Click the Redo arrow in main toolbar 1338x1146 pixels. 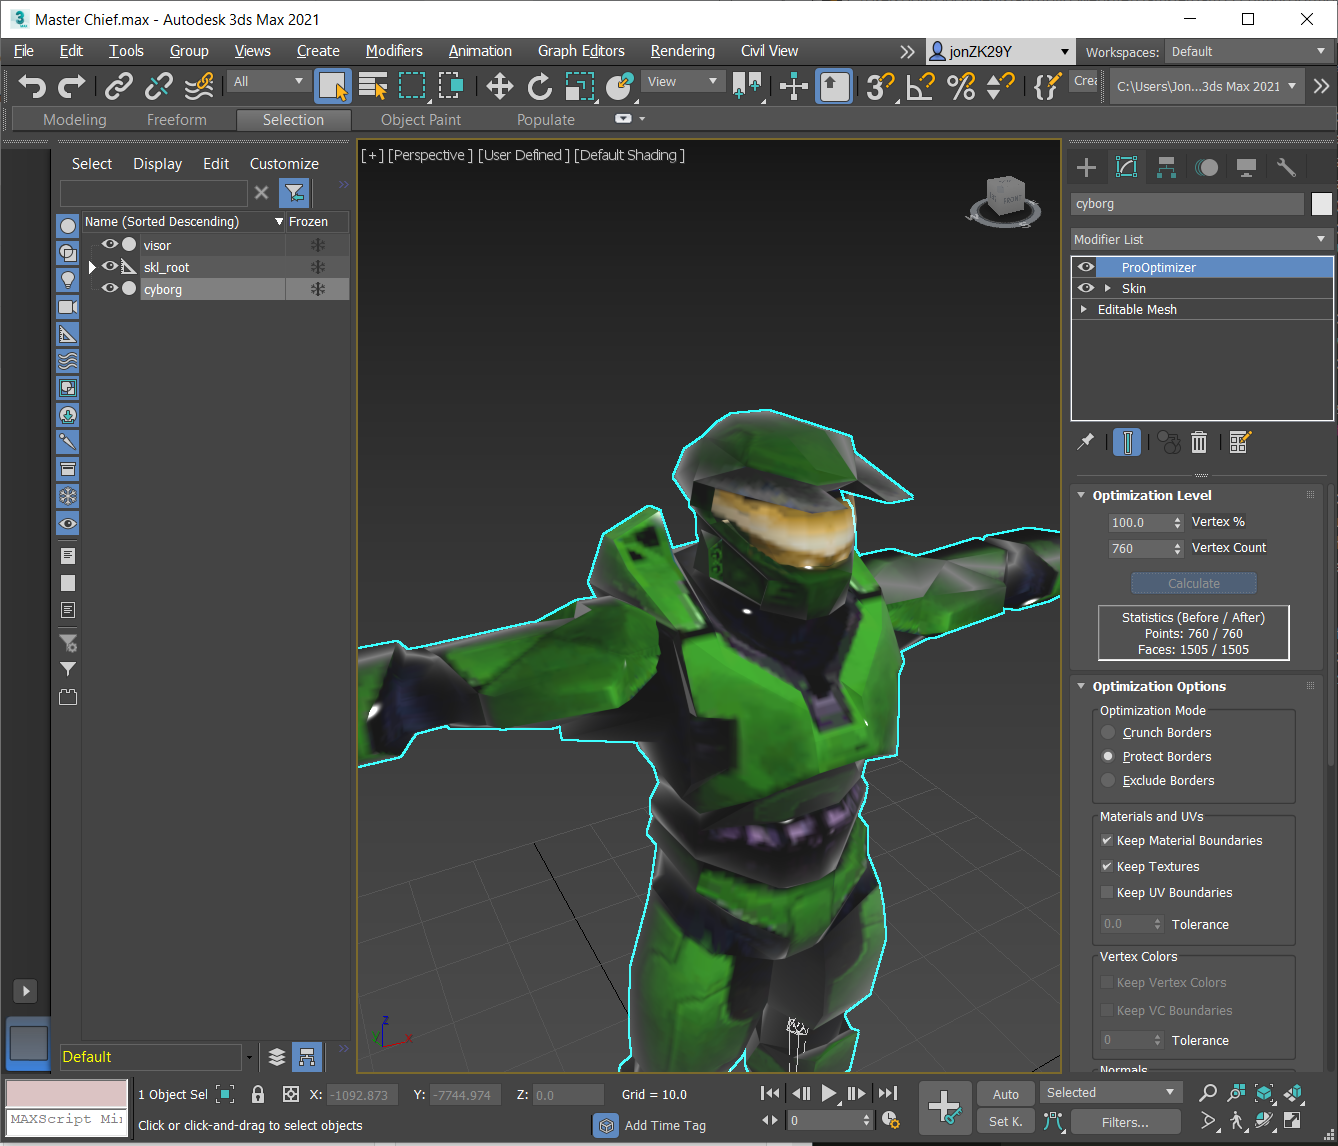72,87
